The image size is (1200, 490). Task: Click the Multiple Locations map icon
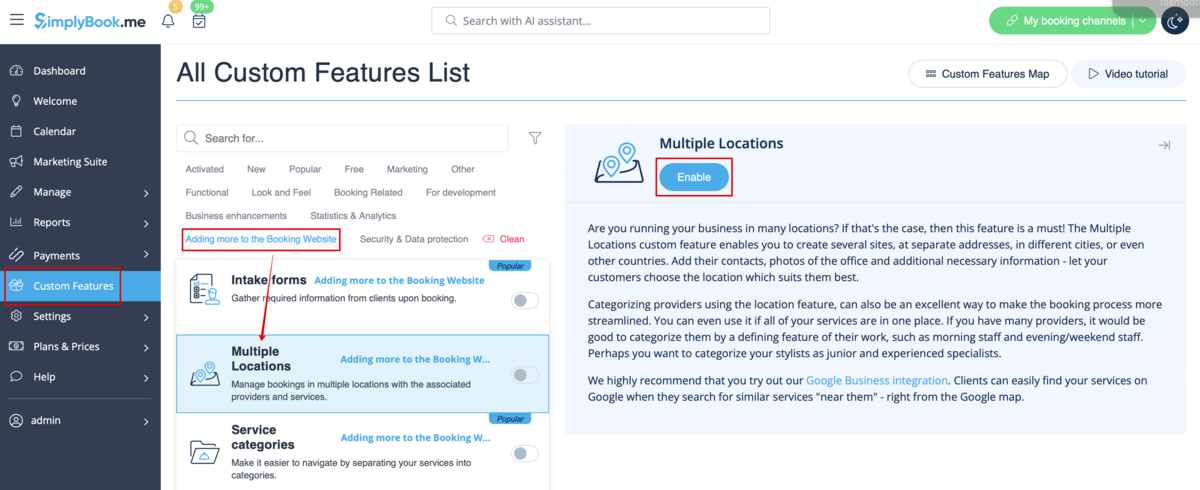(x=619, y=164)
